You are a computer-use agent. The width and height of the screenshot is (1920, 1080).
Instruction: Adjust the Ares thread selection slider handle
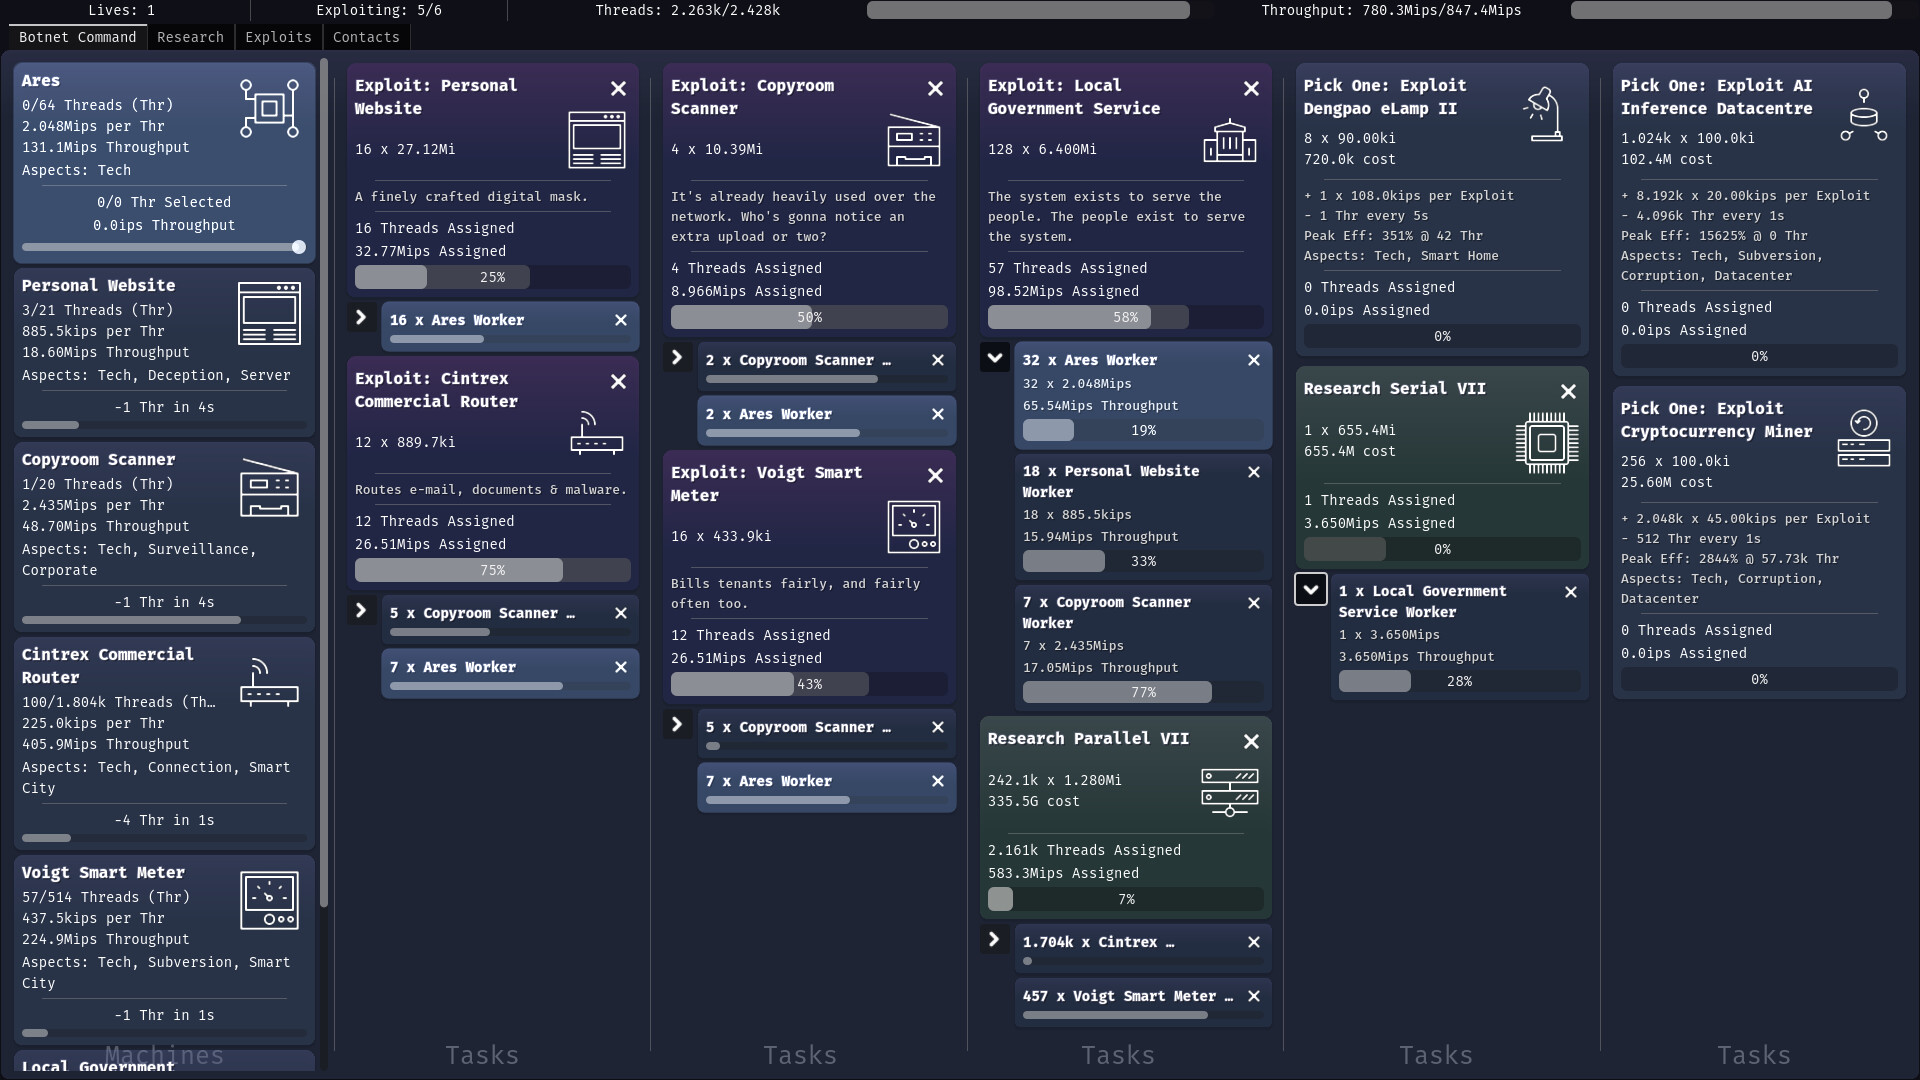pyautogui.click(x=298, y=247)
